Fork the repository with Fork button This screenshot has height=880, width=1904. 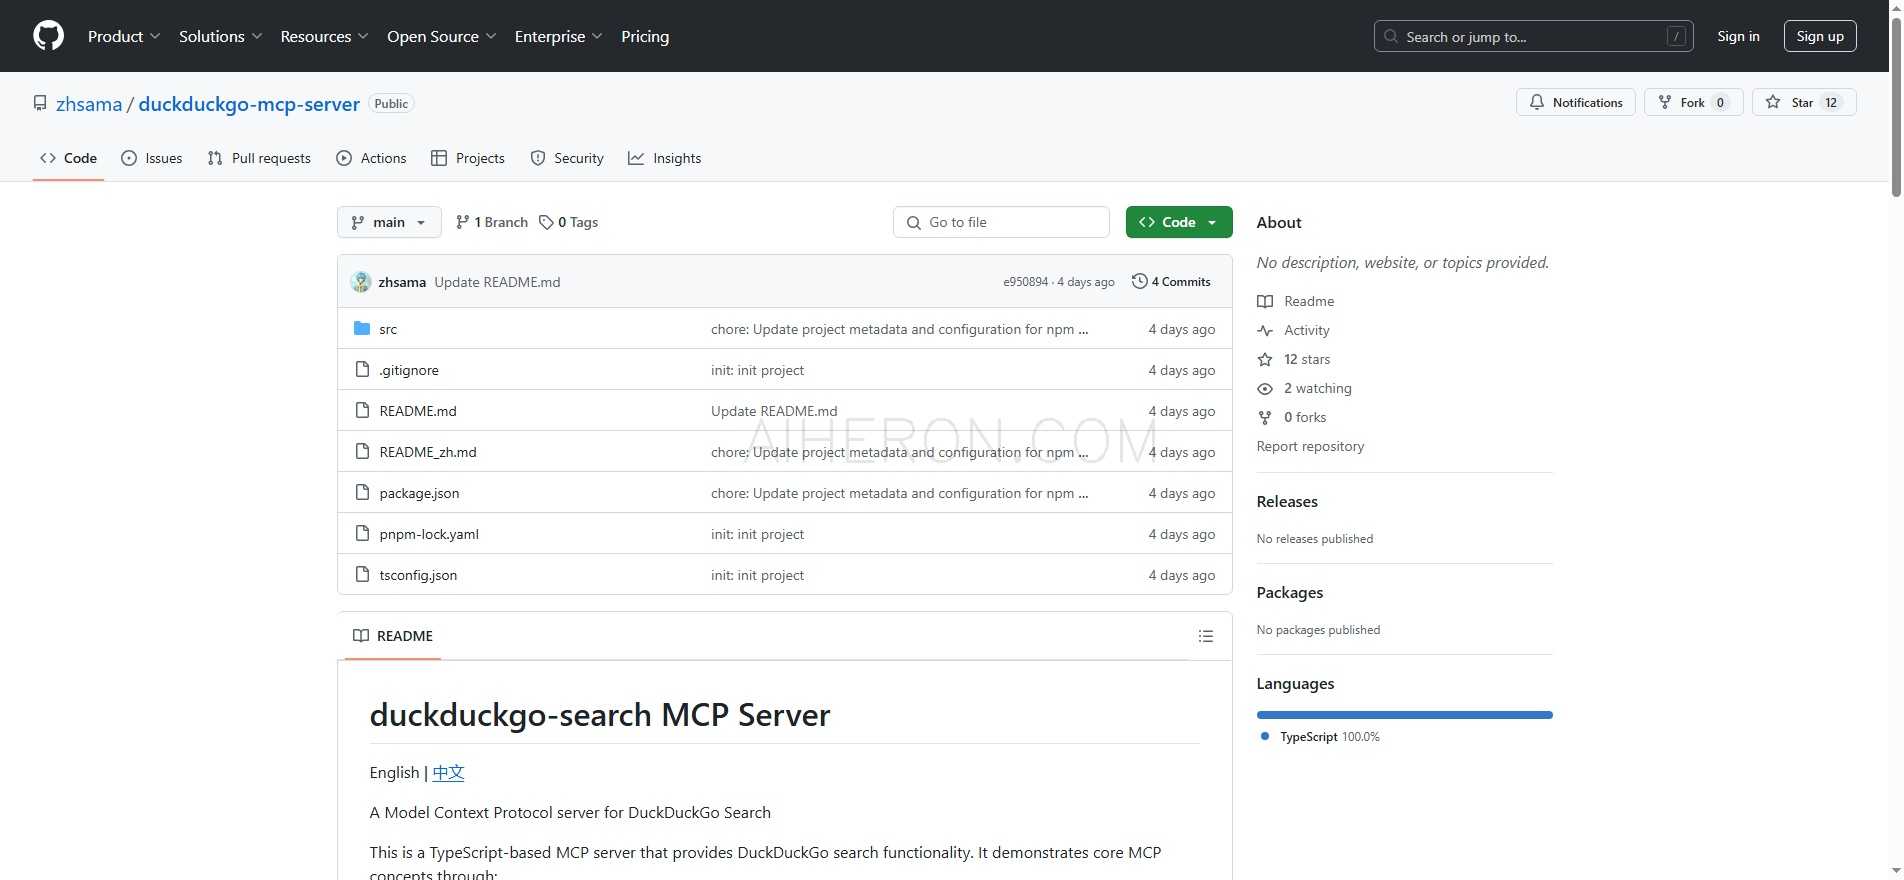[x=1694, y=102]
